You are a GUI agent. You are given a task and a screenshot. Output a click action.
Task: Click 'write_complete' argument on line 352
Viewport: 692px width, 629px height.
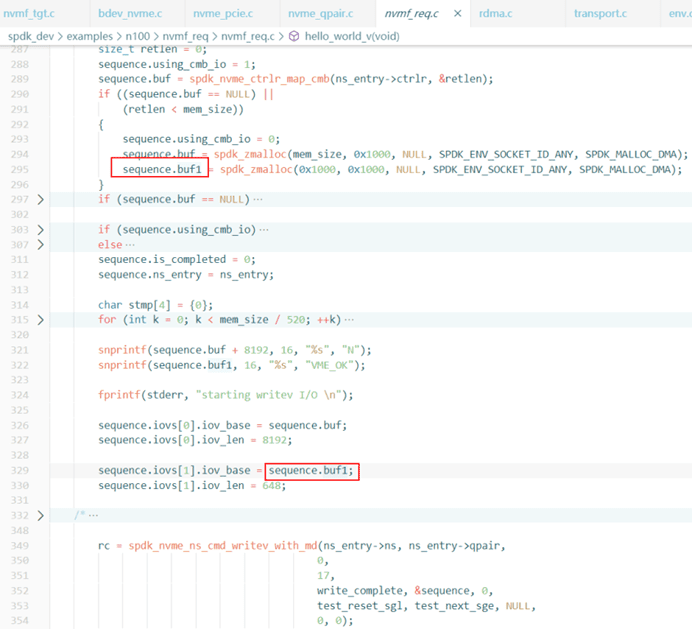click(362, 591)
